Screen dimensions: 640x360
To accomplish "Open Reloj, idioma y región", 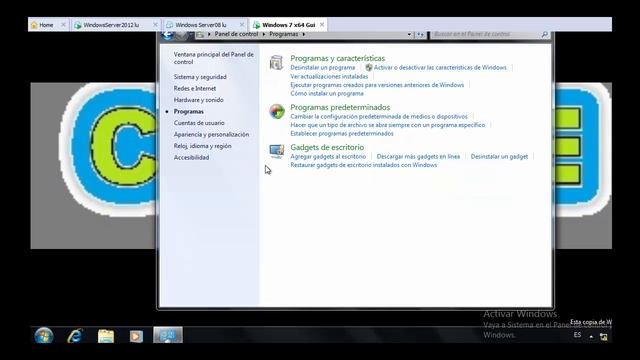I will 202,146.
